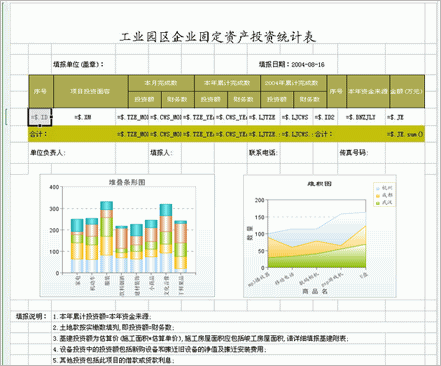Image resolution: width=441 pixels, height=366 pixels.
Task: Select 财务数 header under 本月完成数
Action: tap(178, 99)
